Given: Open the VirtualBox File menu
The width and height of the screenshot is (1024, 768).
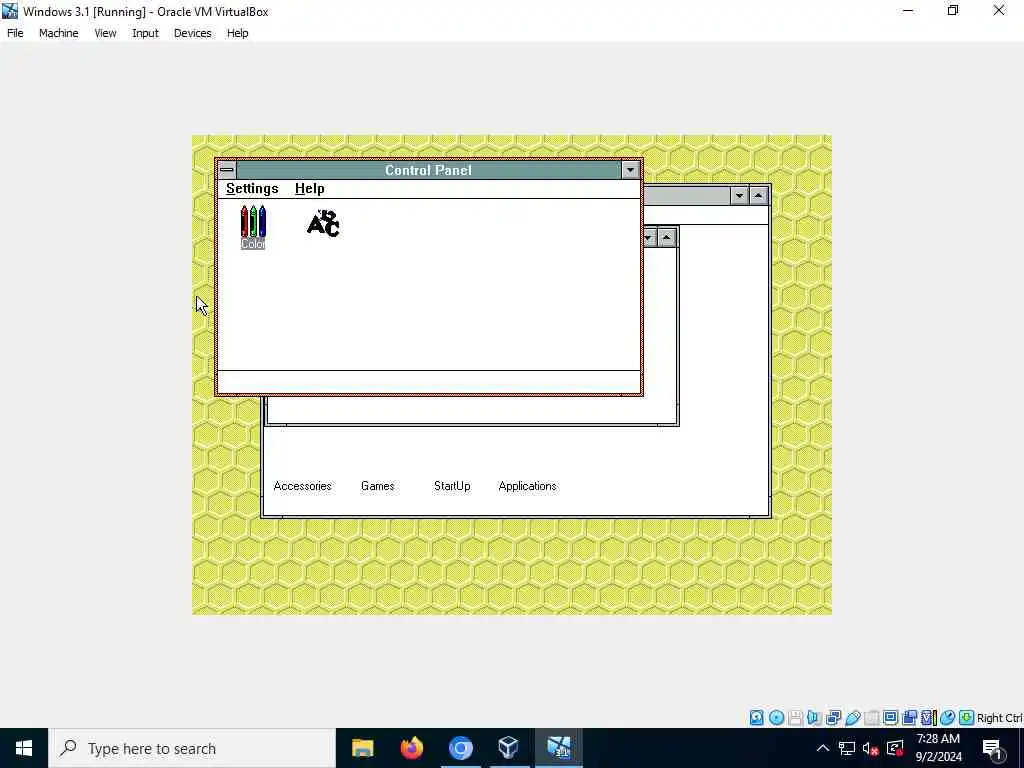Looking at the screenshot, I should pyautogui.click(x=15, y=33).
